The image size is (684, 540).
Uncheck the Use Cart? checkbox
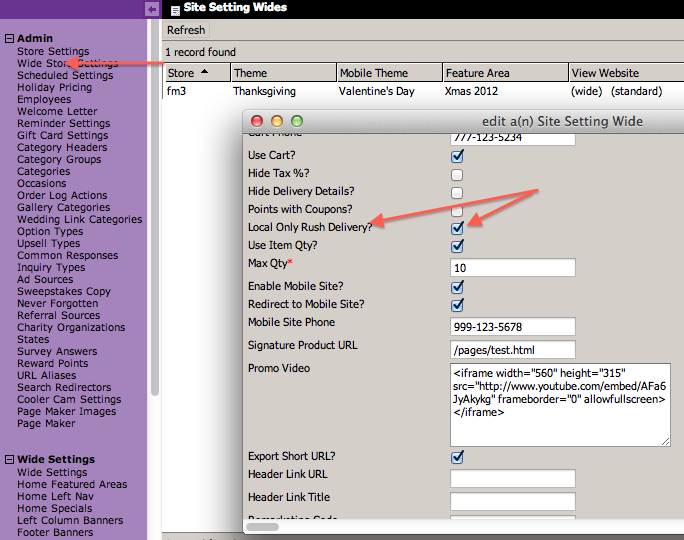[x=457, y=156]
